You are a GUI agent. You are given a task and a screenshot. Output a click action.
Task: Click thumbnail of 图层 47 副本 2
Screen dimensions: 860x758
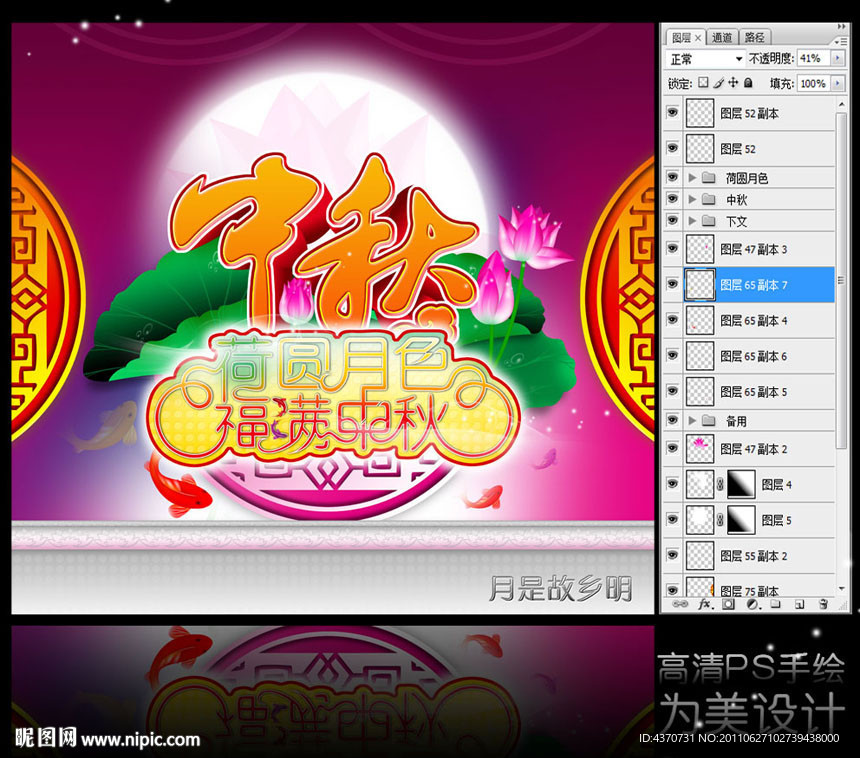700,448
